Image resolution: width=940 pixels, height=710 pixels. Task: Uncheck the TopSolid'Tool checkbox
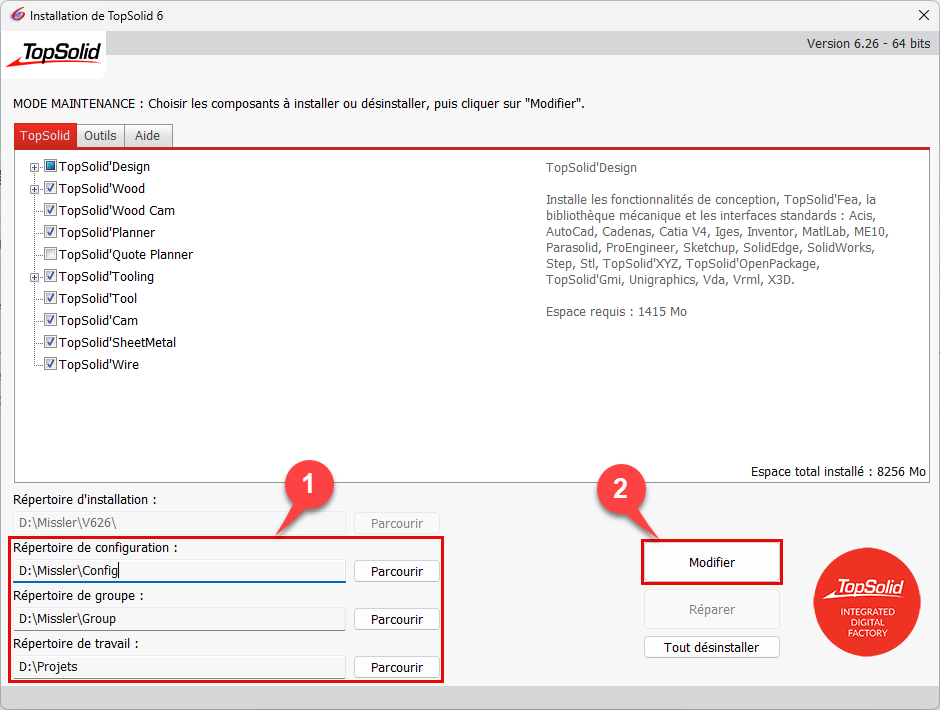[x=50, y=298]
